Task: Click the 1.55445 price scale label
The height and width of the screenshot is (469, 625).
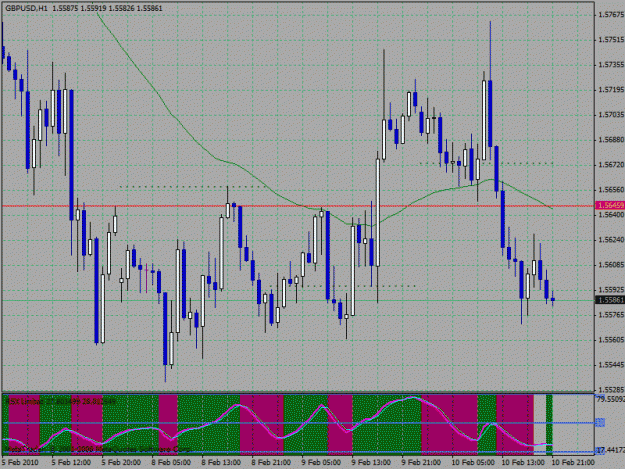Action: click(x=611, y=365)
